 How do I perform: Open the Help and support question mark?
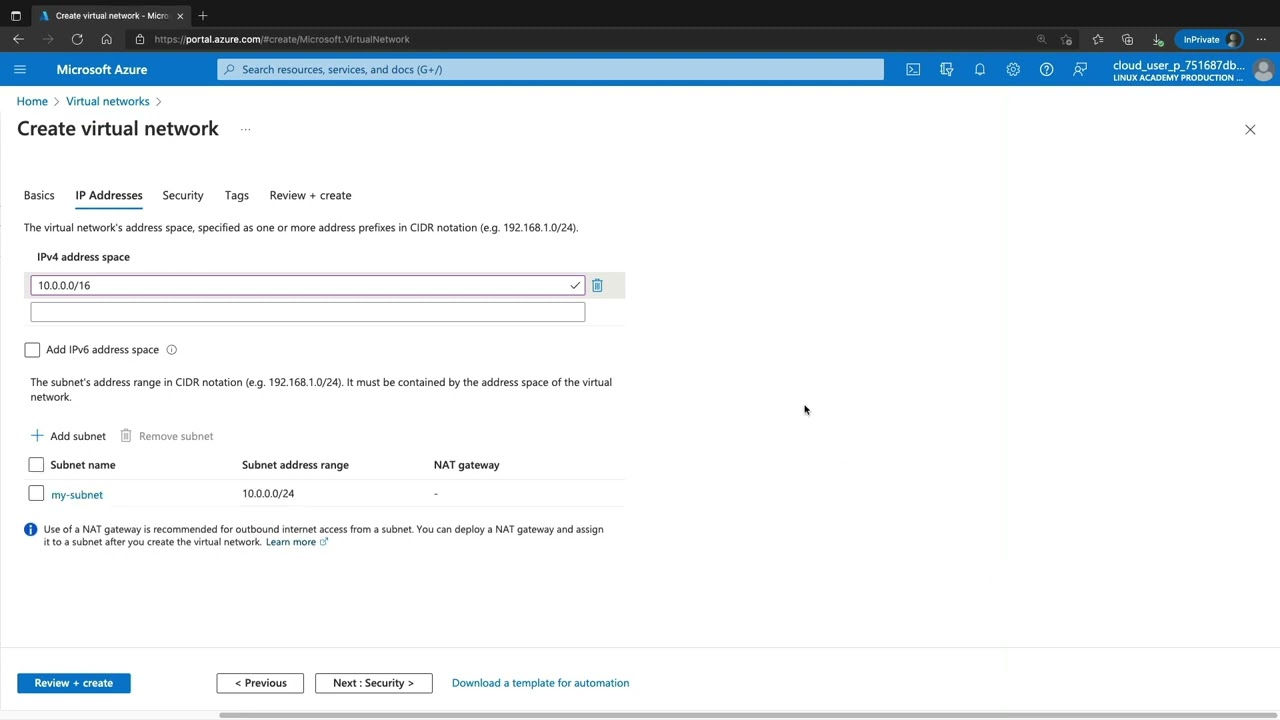point(1046,69)
